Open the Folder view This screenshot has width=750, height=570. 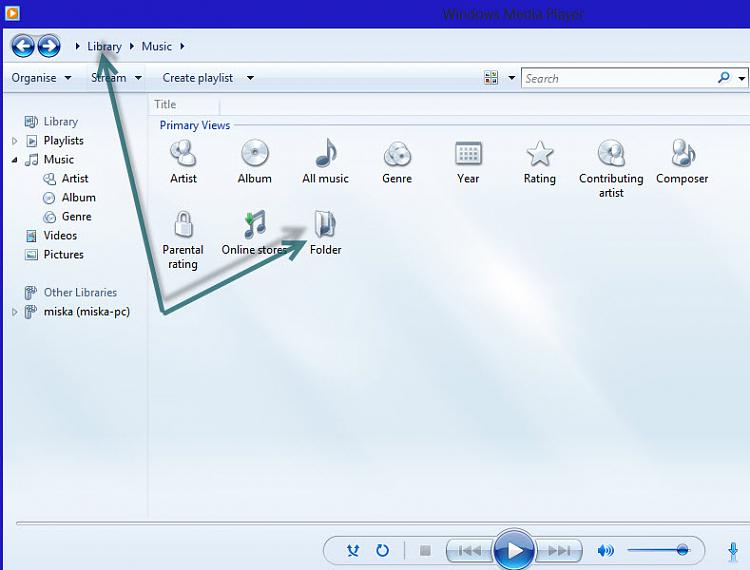click(x=325, y=233)
